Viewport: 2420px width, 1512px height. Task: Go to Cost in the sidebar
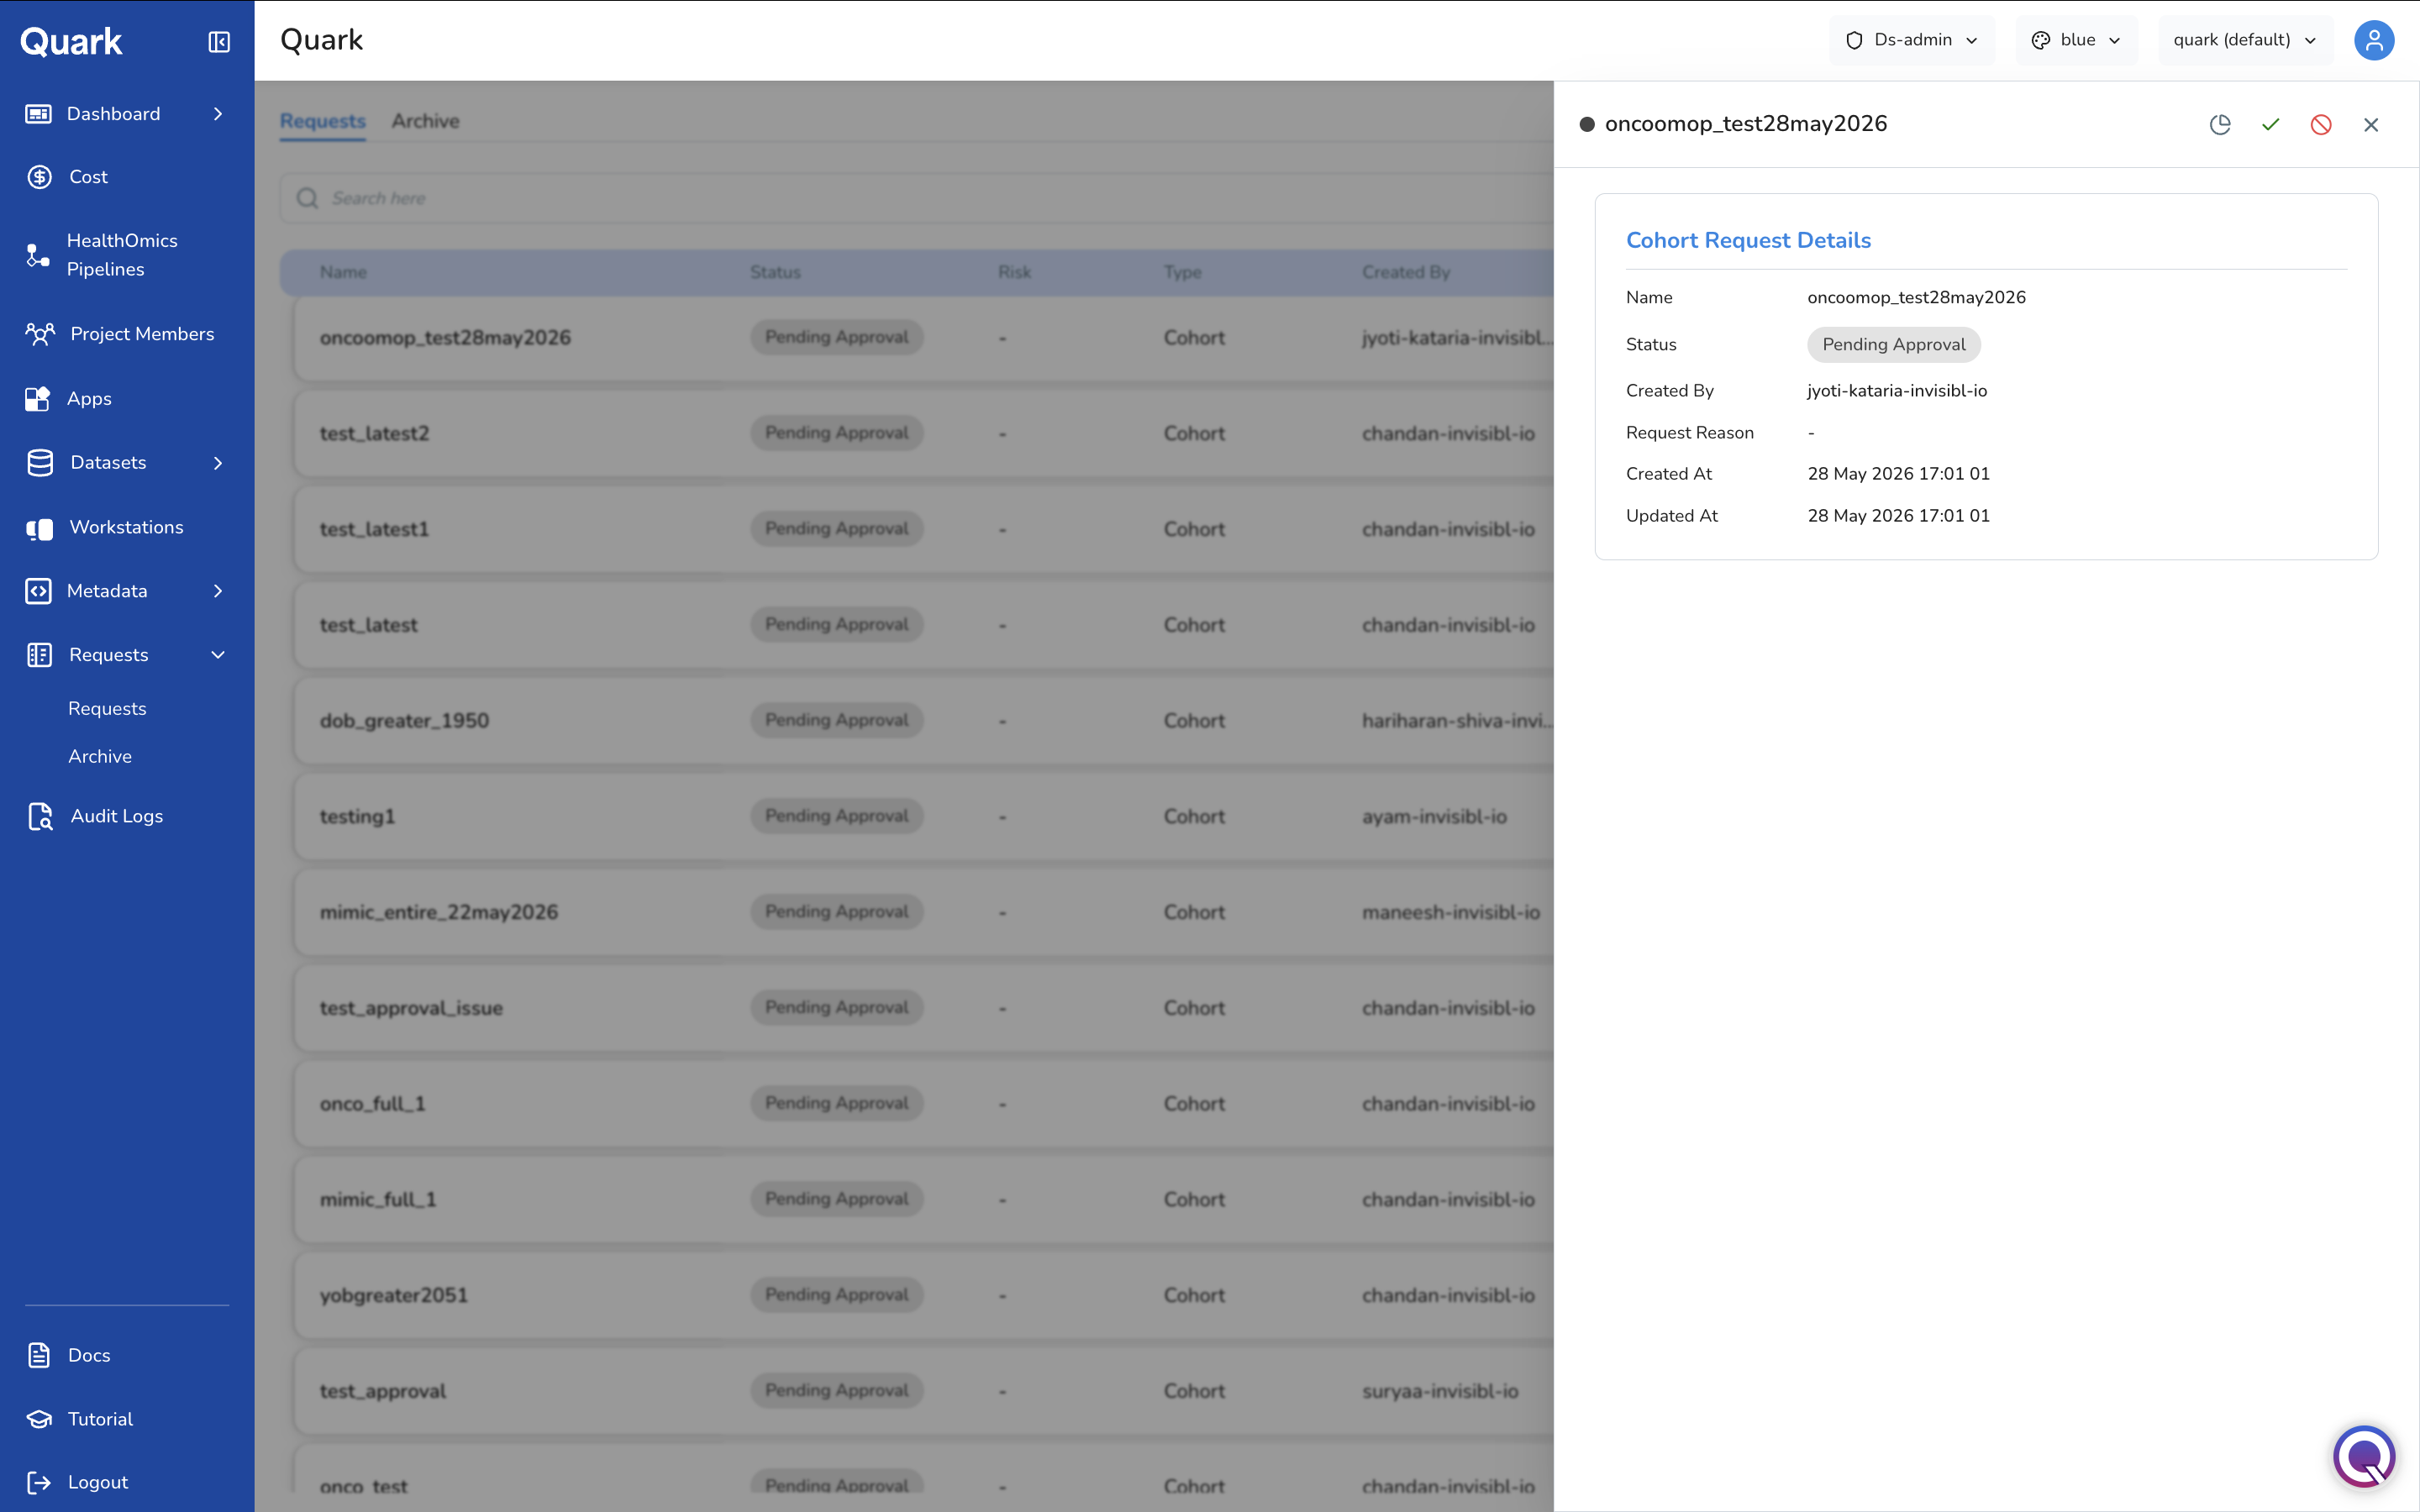88,177
